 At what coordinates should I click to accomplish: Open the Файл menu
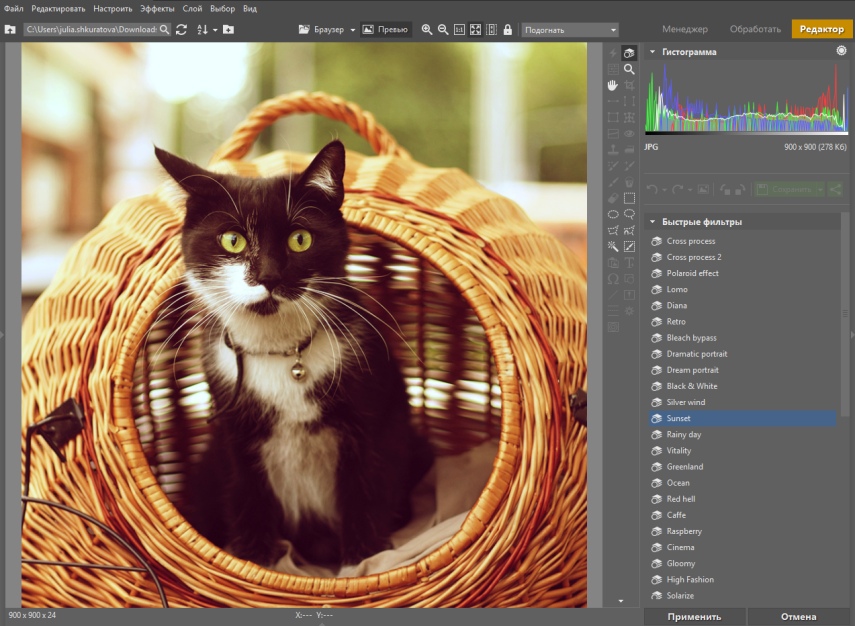click(14, 9)
